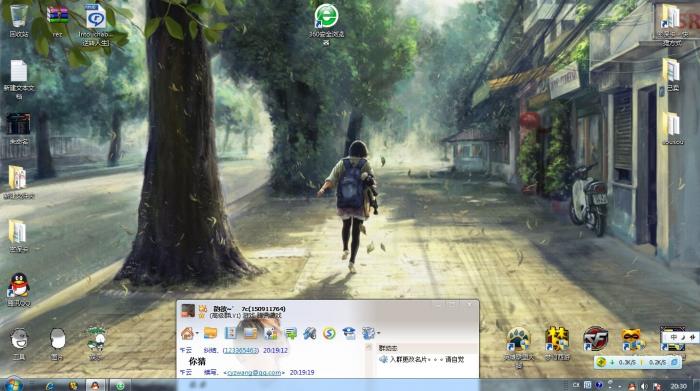Launch the 360 Secure Browser shortcut
700x391 pixels.
(326, 16)
